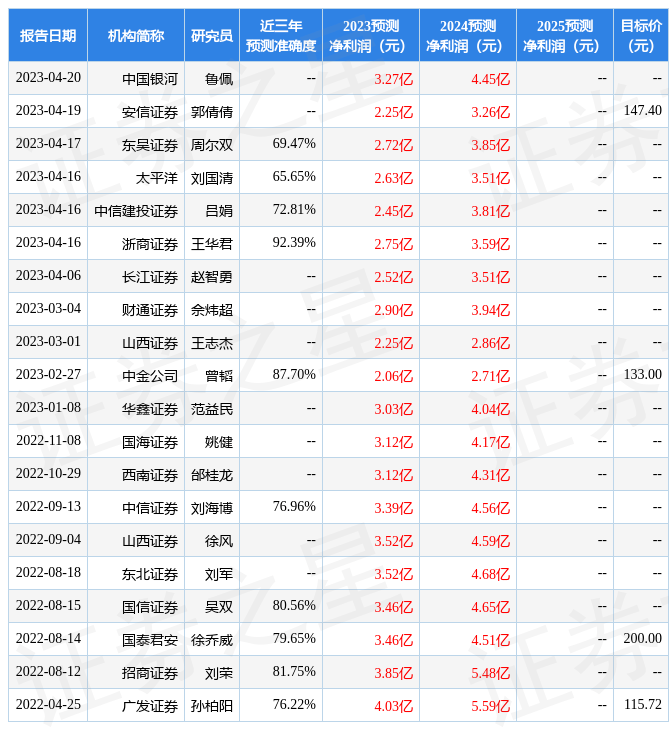Click researcher name 鲁佩
669x730 pixels.
coord(219,79)
